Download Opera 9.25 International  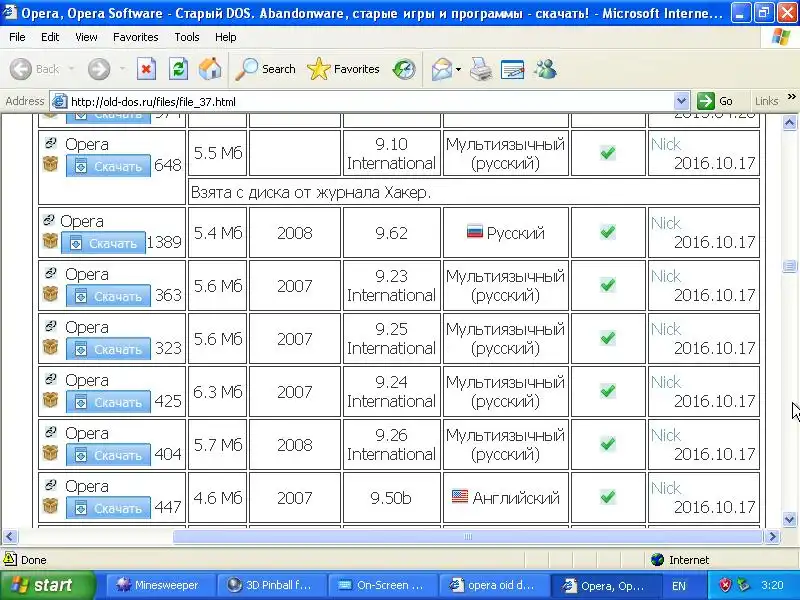coord(108,349)
